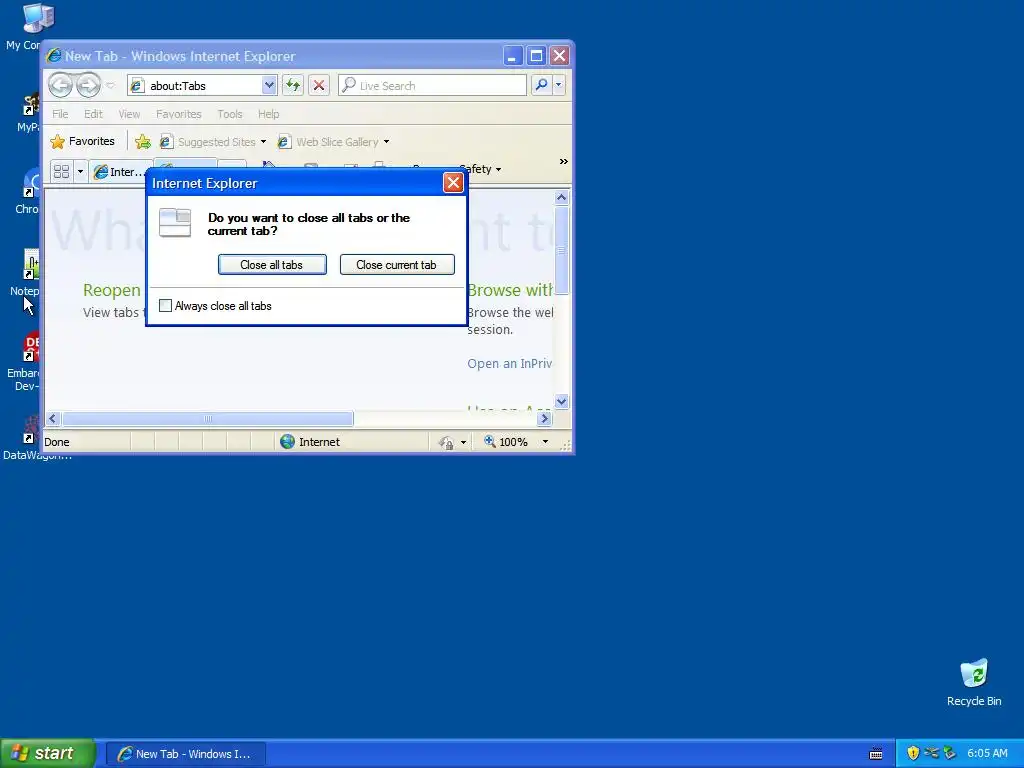Image resolution: width=1024 pixels, height=768 pixels.
Task: Click the Forward navigation arrow button
Action: [x=88, y=85]
